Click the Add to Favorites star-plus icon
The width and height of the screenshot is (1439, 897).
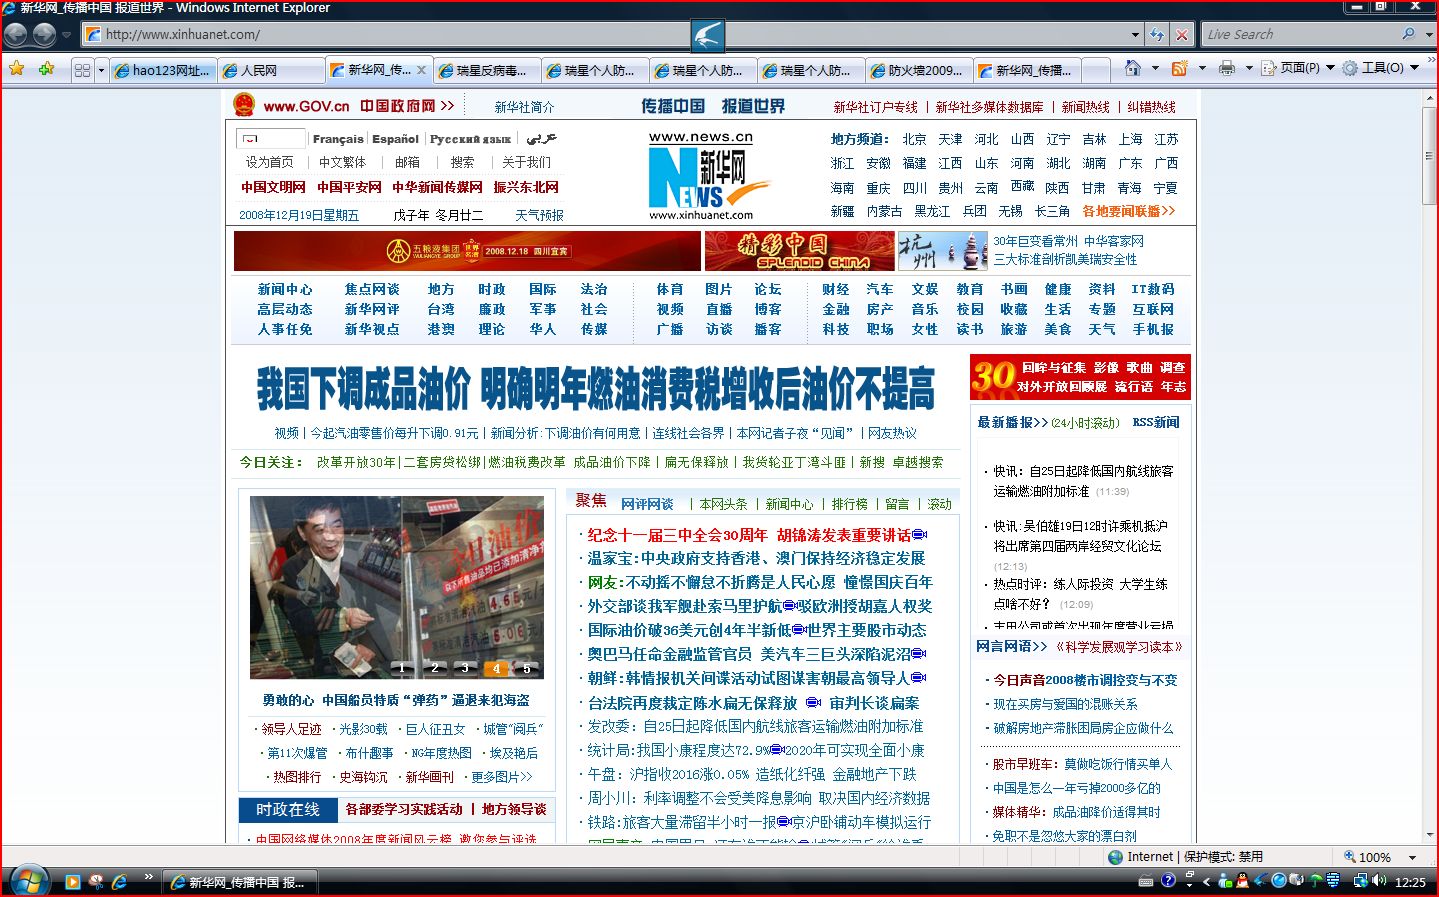click(47, 69)
